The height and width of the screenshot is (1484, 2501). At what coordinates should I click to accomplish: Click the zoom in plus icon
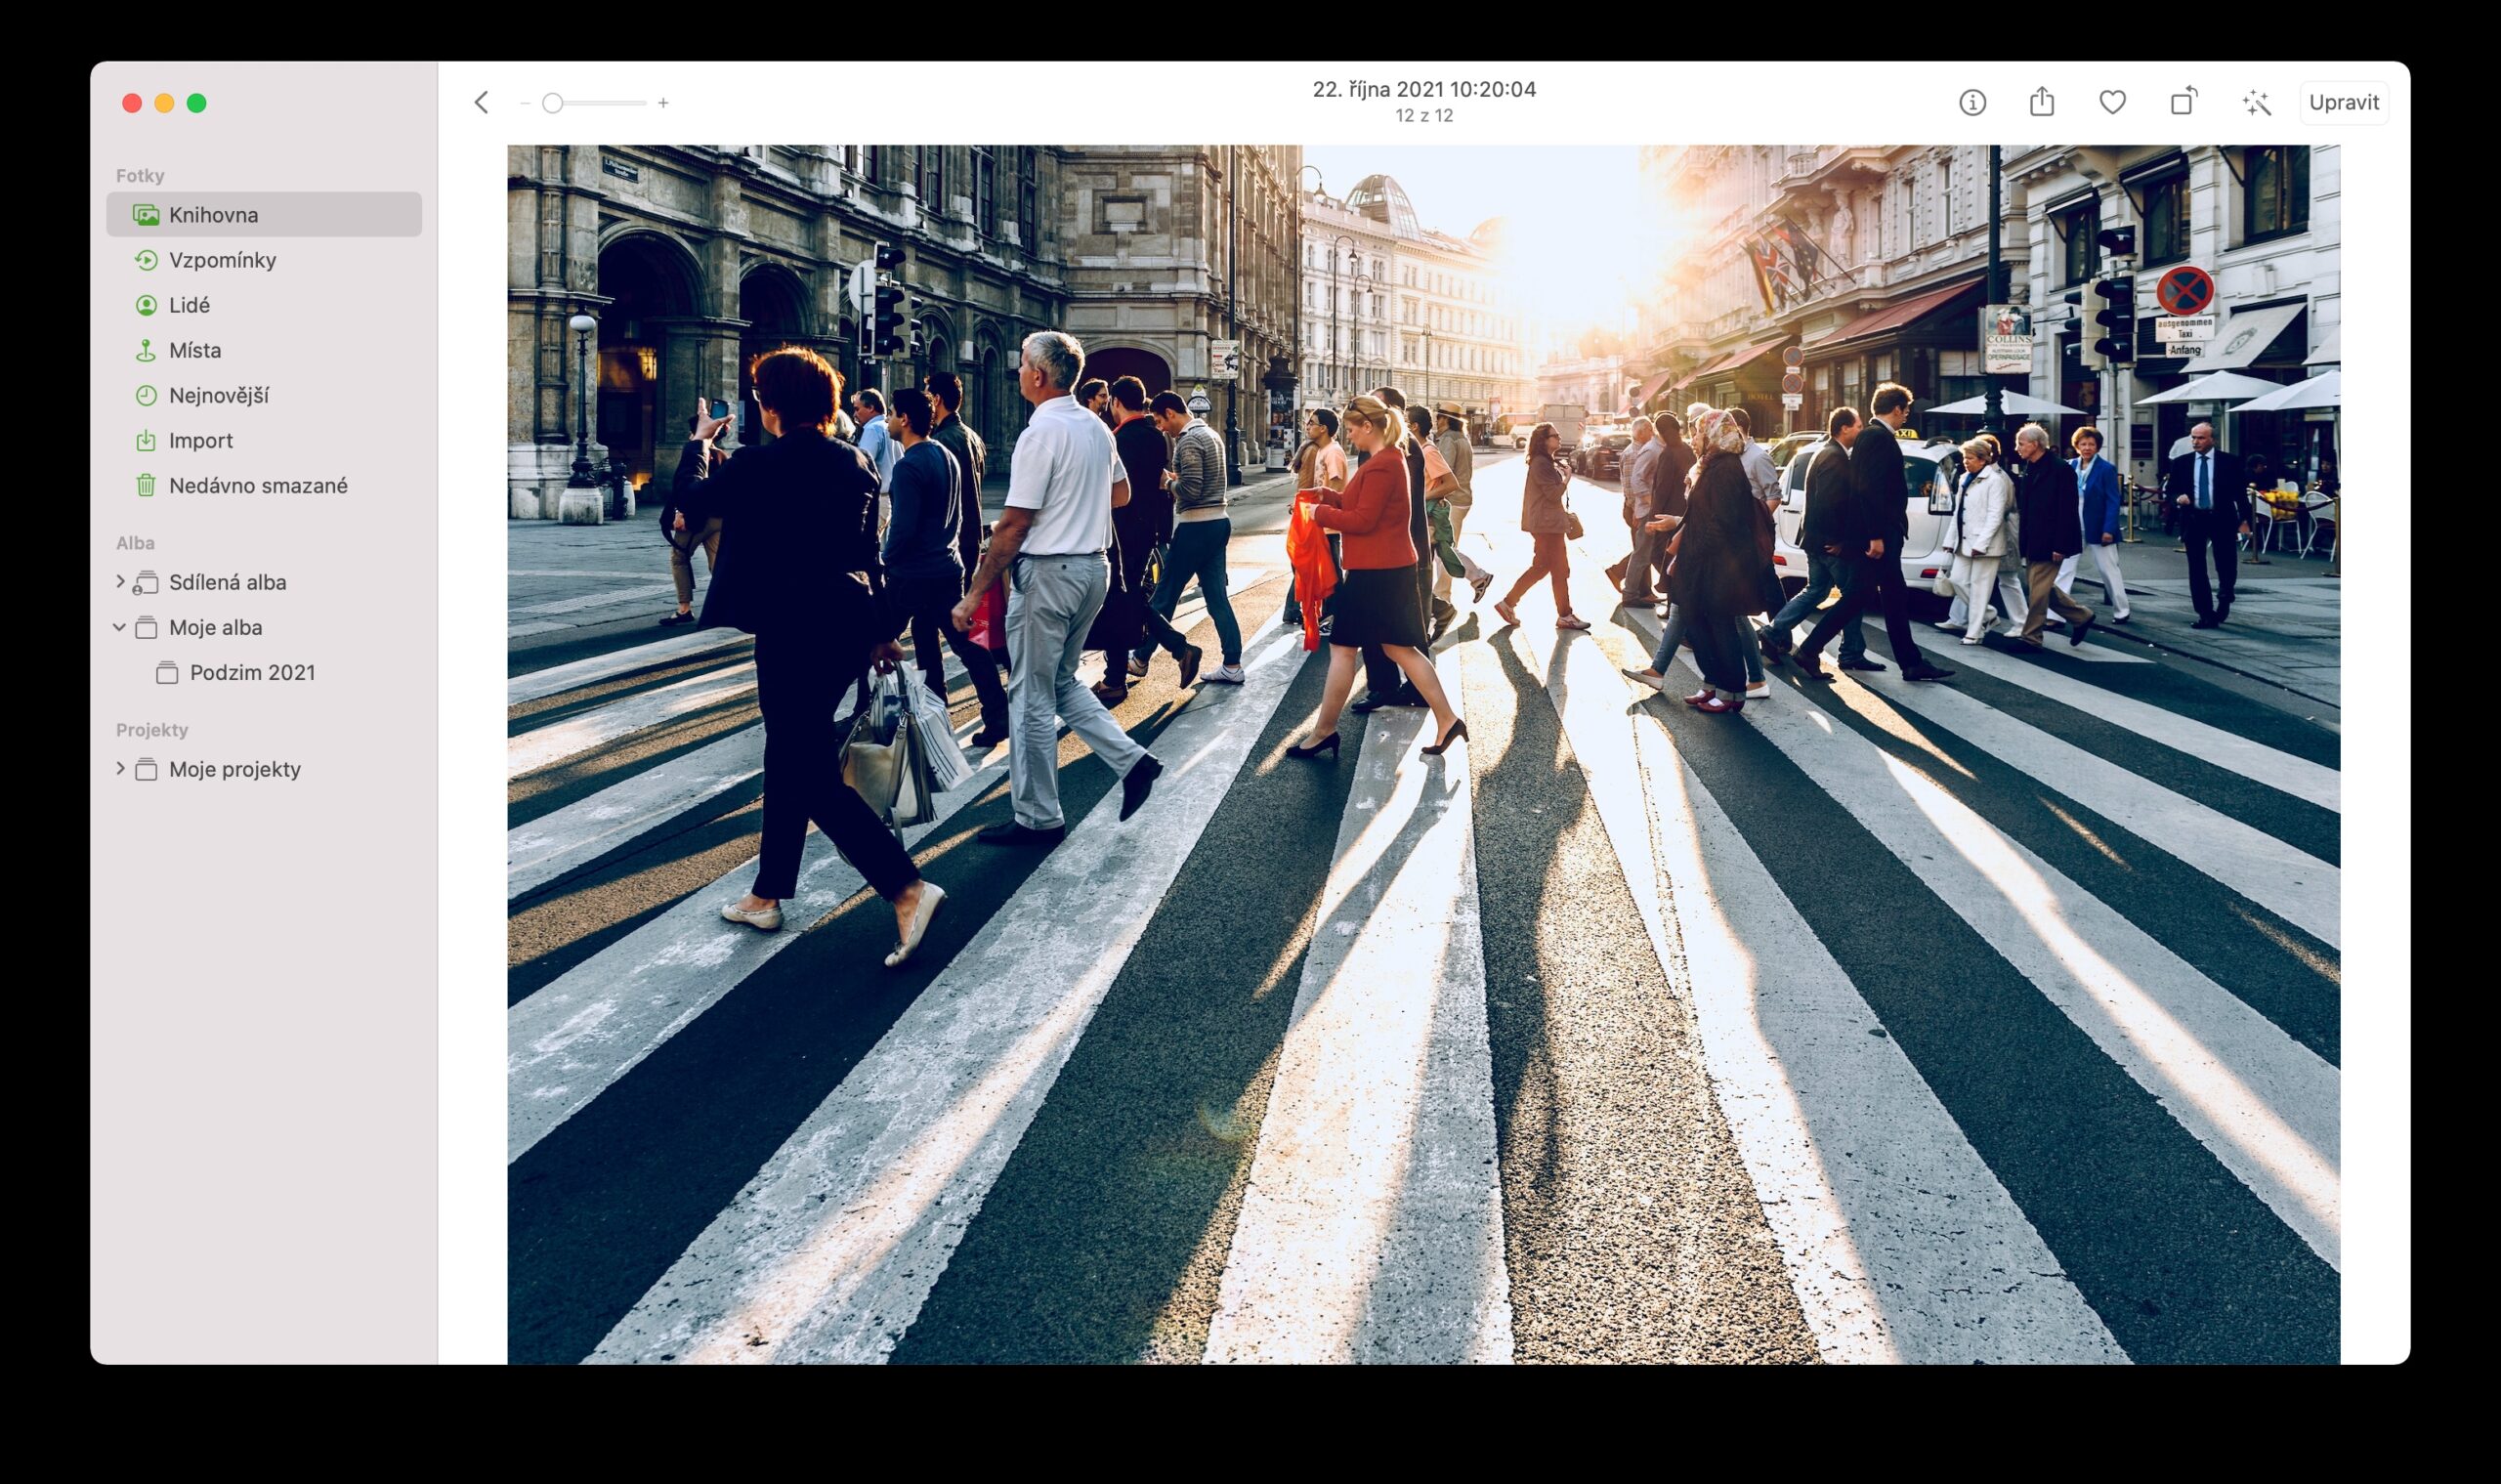coord(663,103)
